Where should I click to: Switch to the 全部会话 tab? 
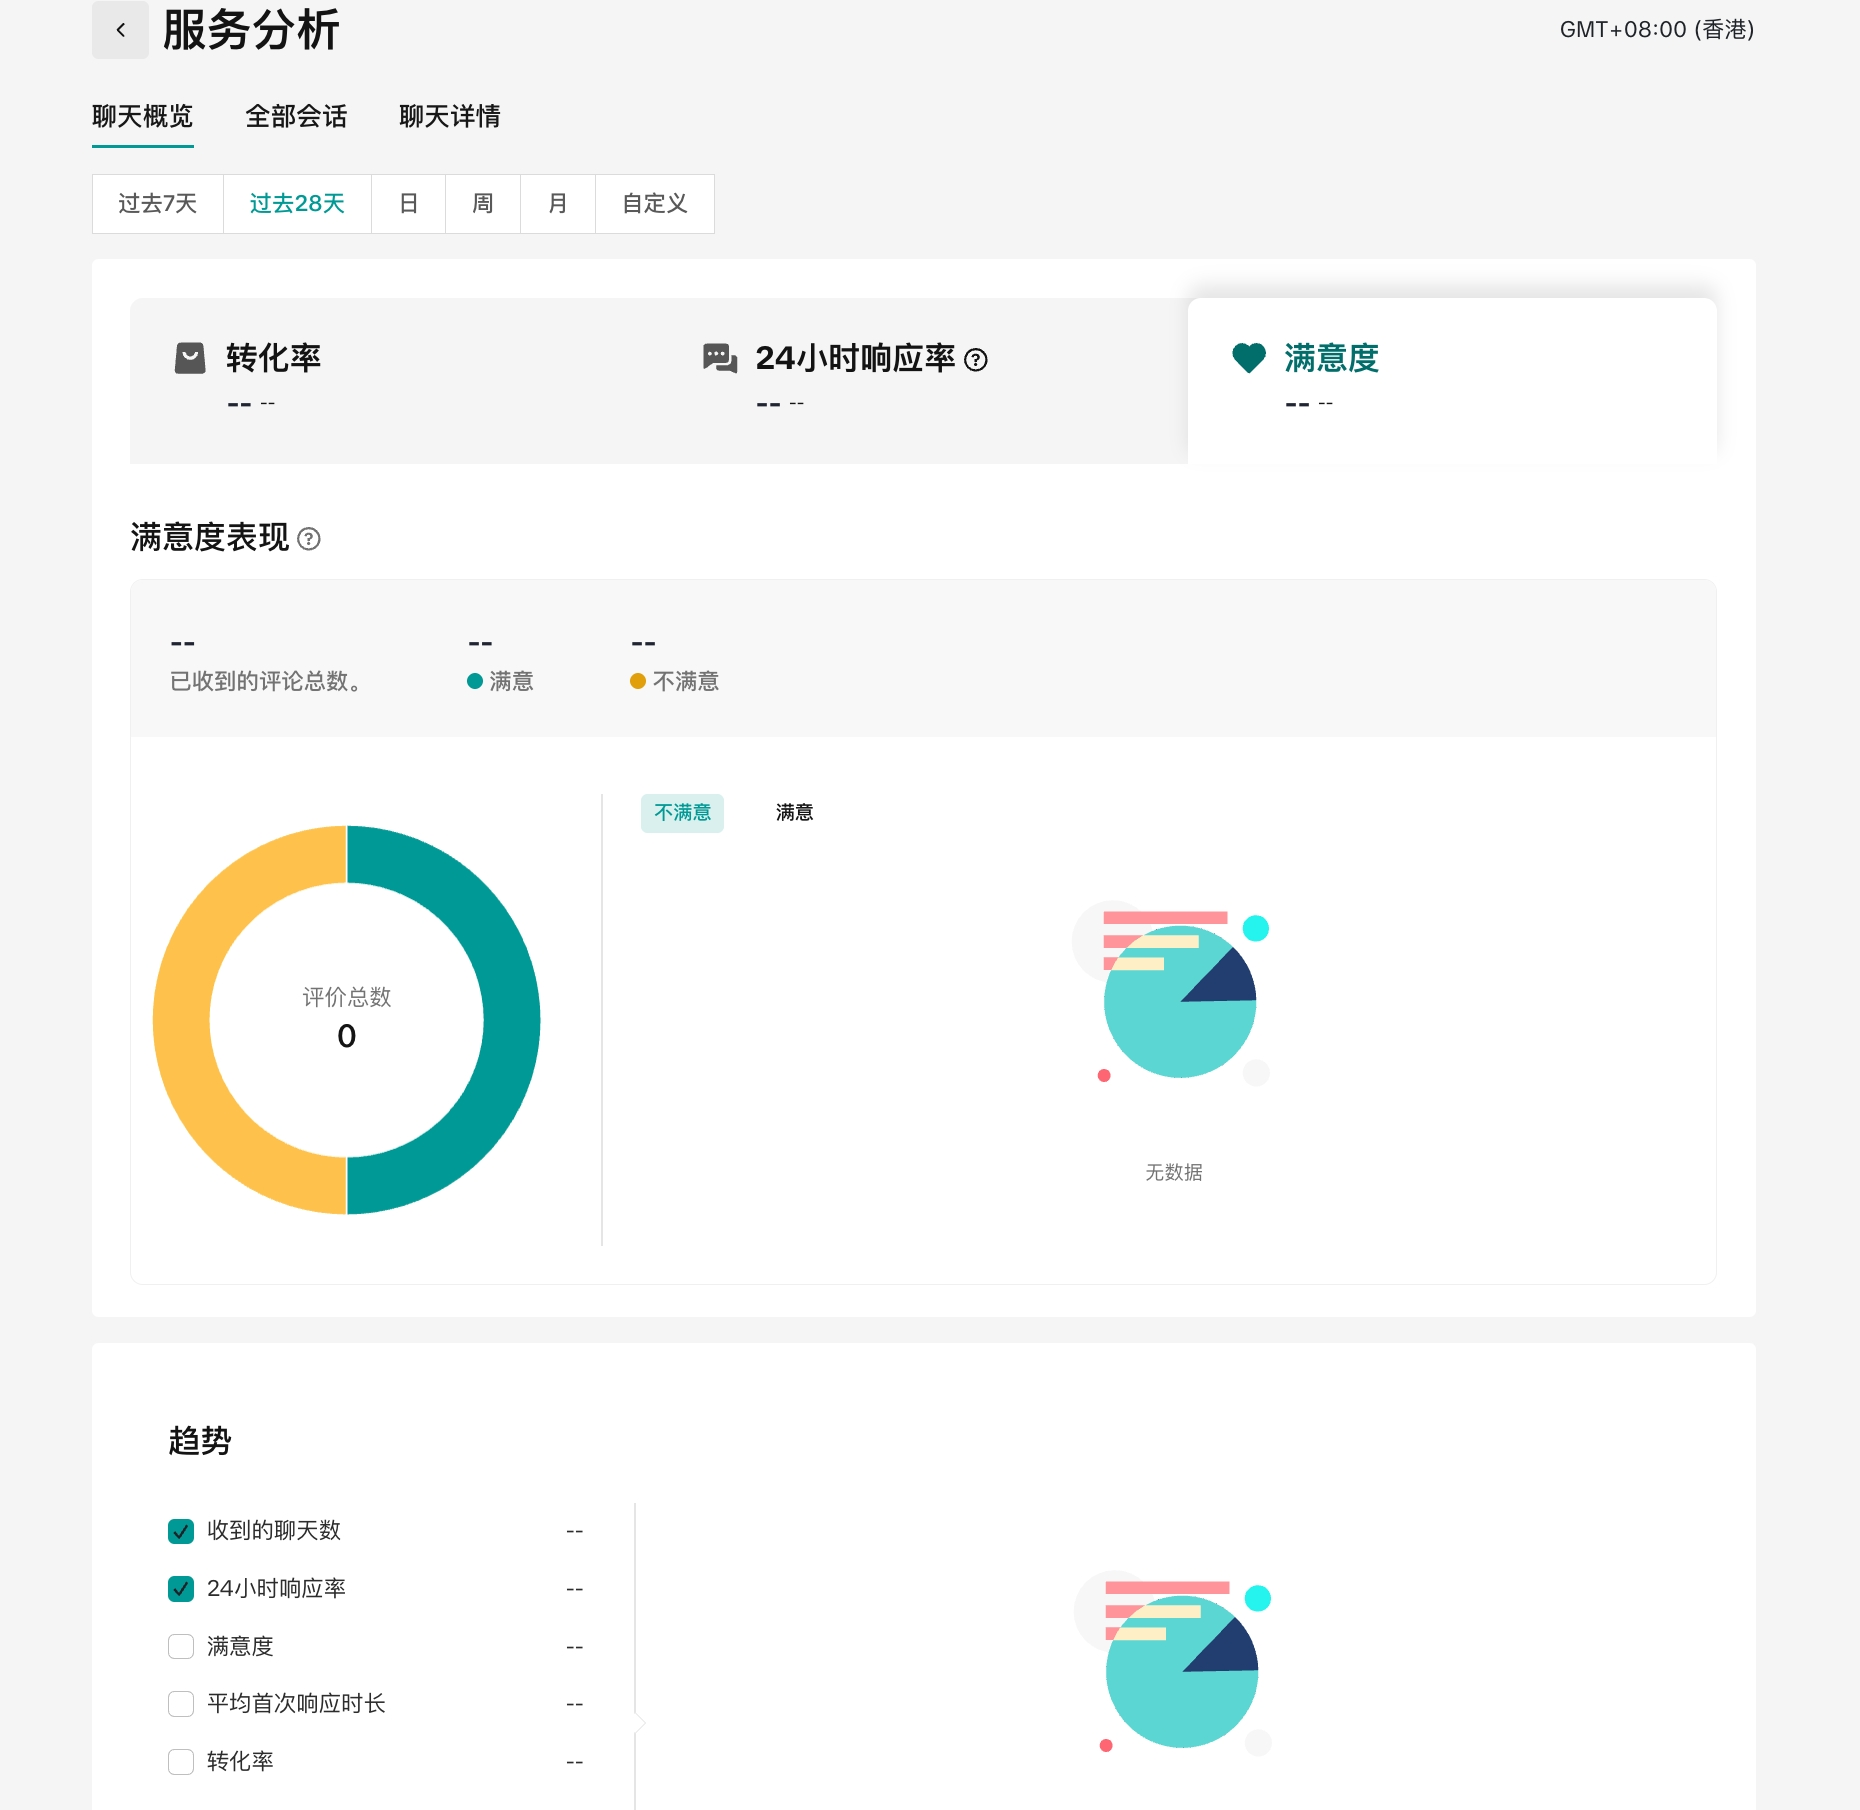pyautogui.click(x=296, y=117)
